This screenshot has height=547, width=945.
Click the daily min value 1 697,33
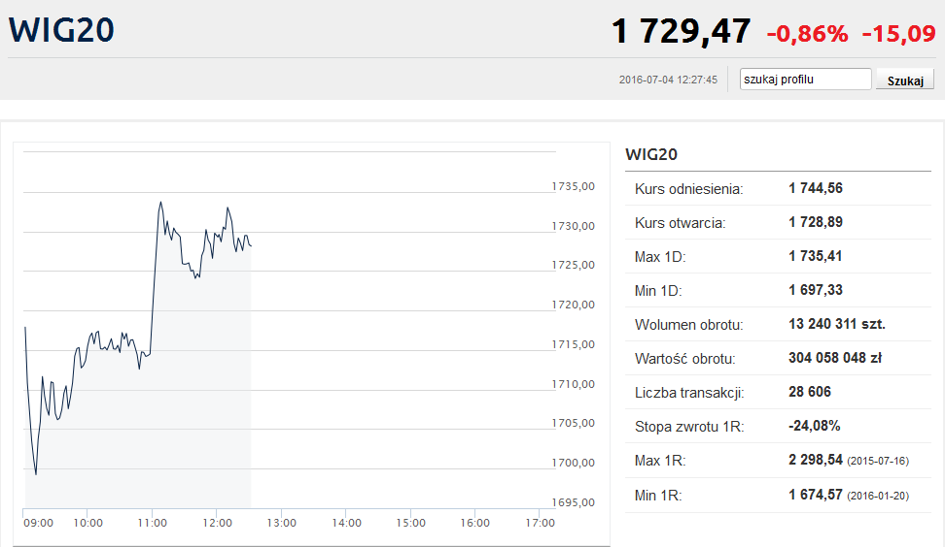coord(815,290)
